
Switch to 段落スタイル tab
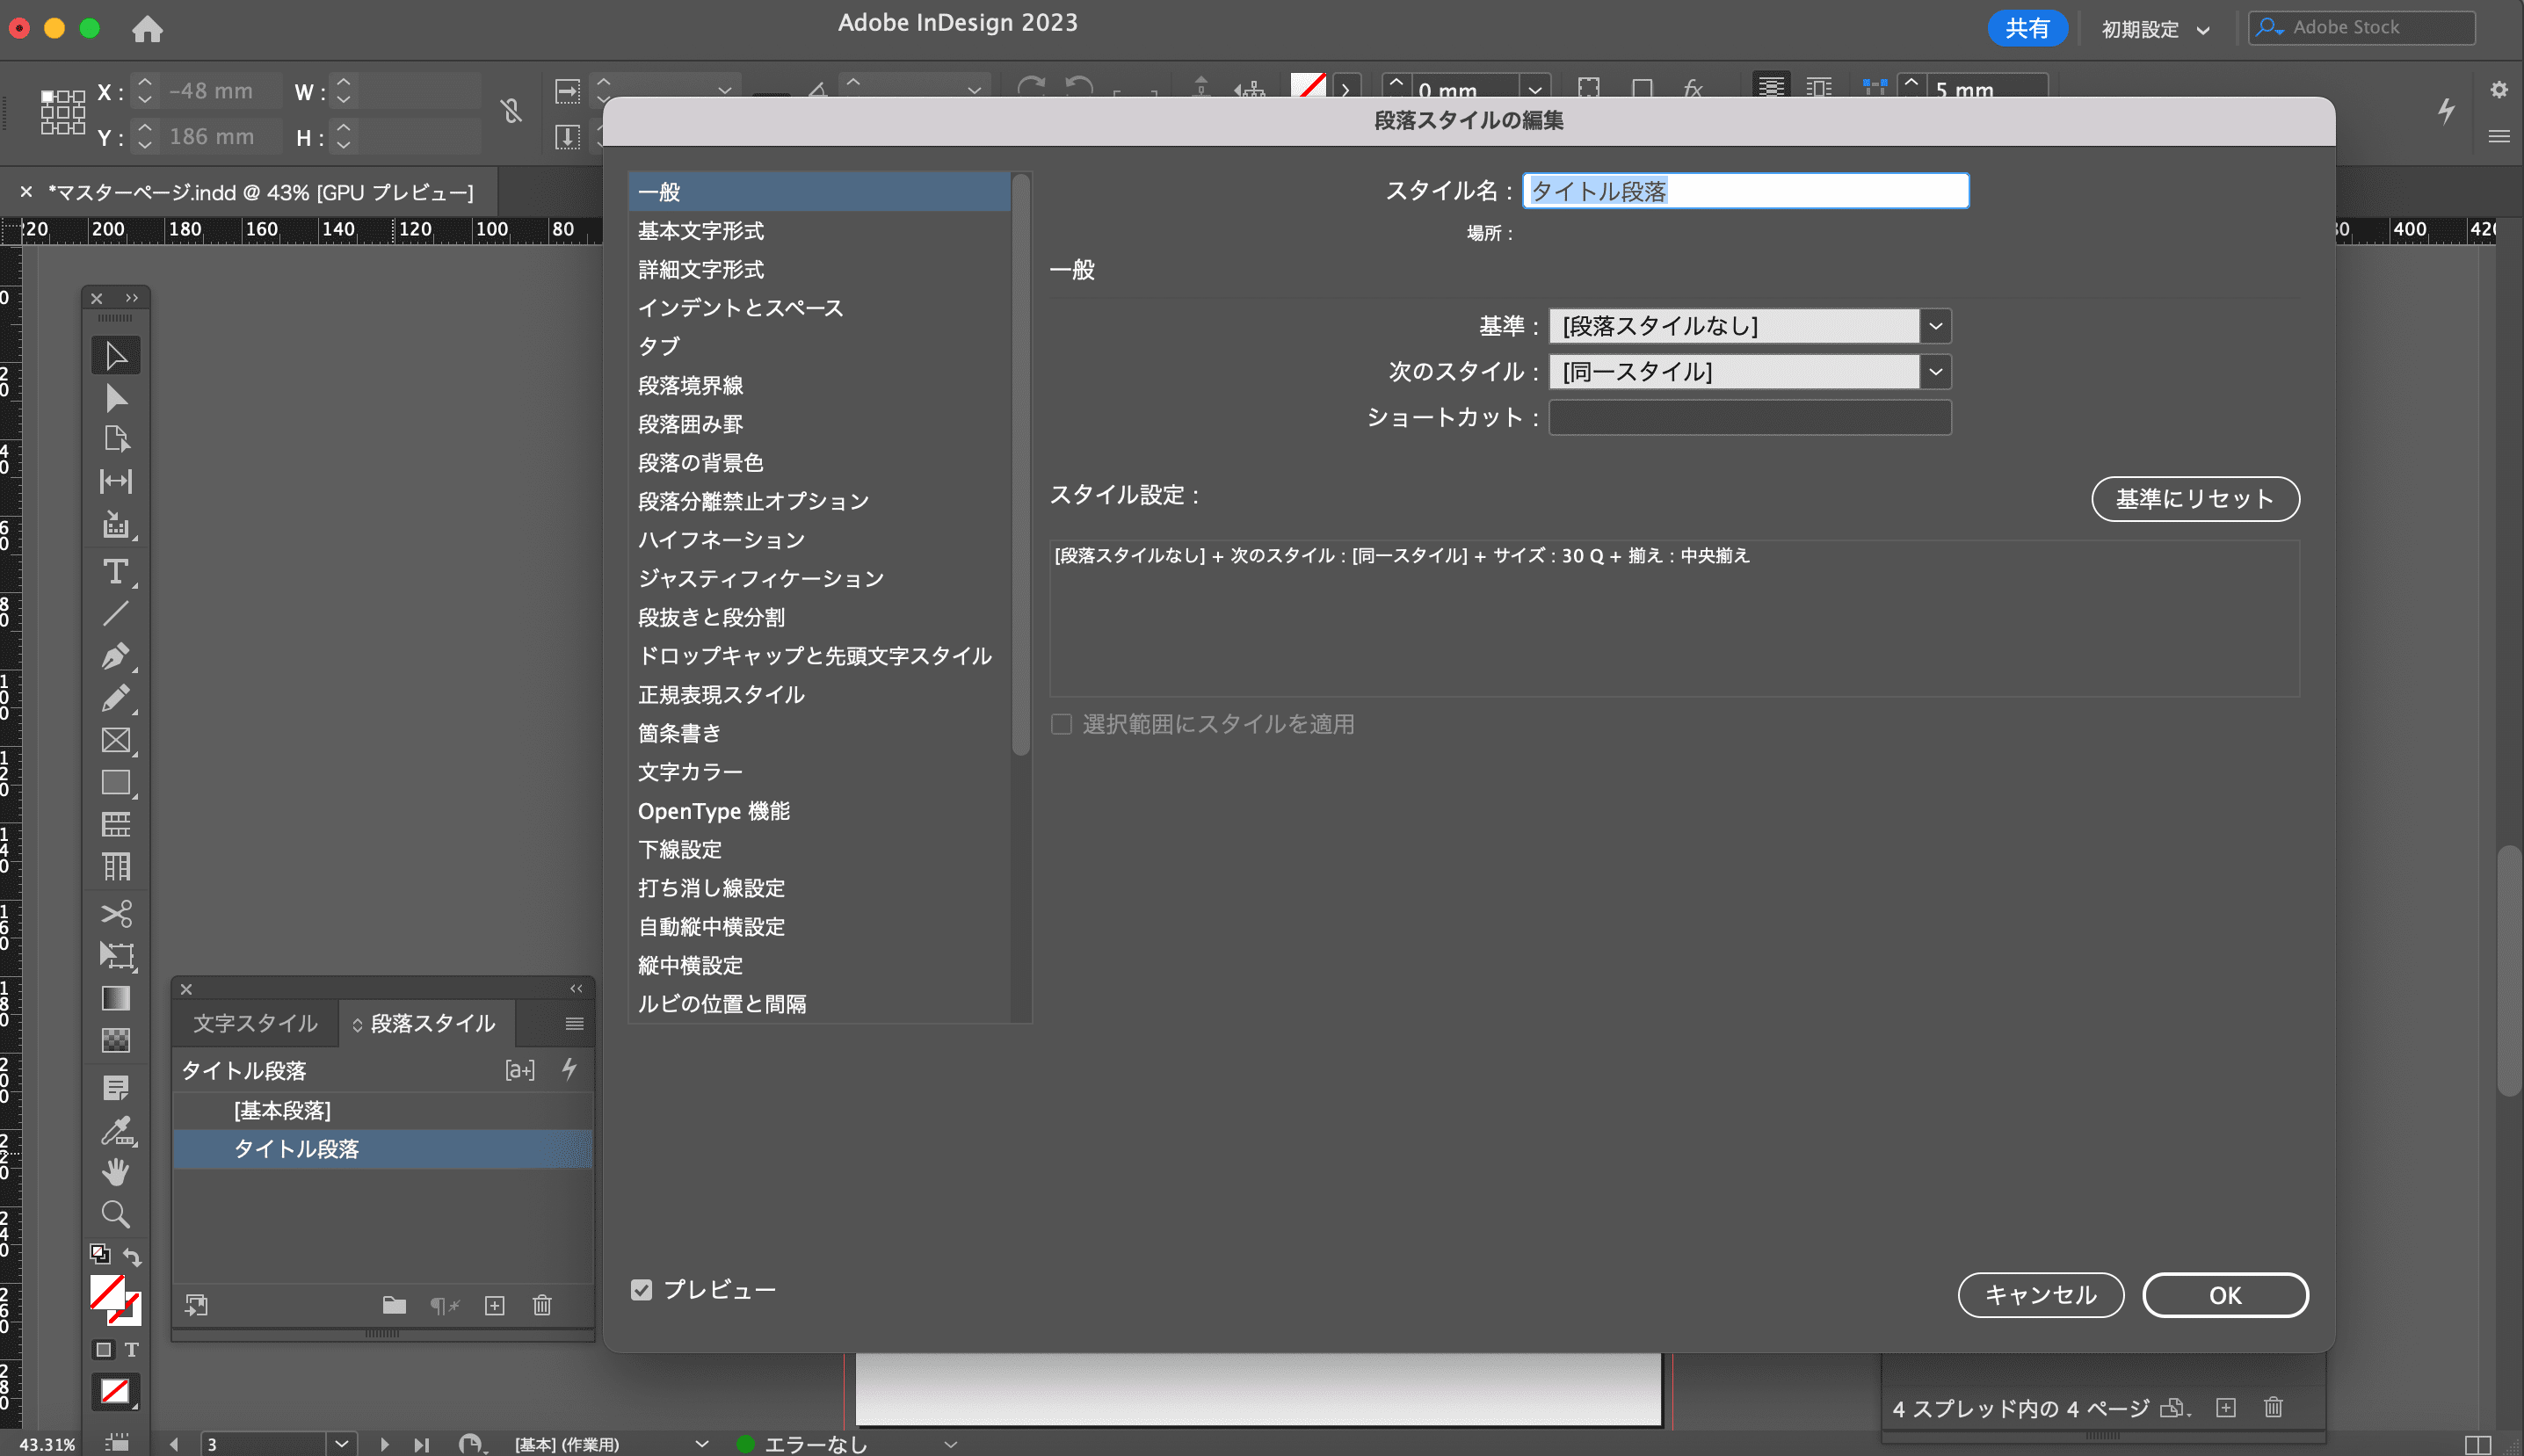(427, 1023)
